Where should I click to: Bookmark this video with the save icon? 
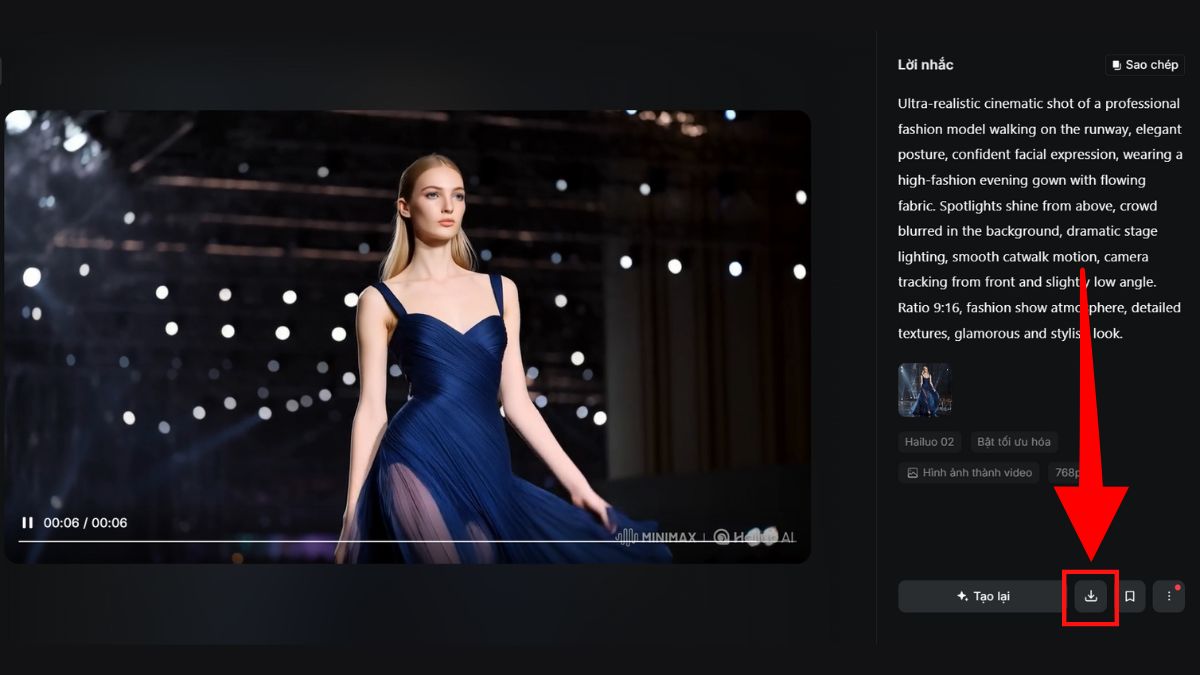pos(1130,596)
